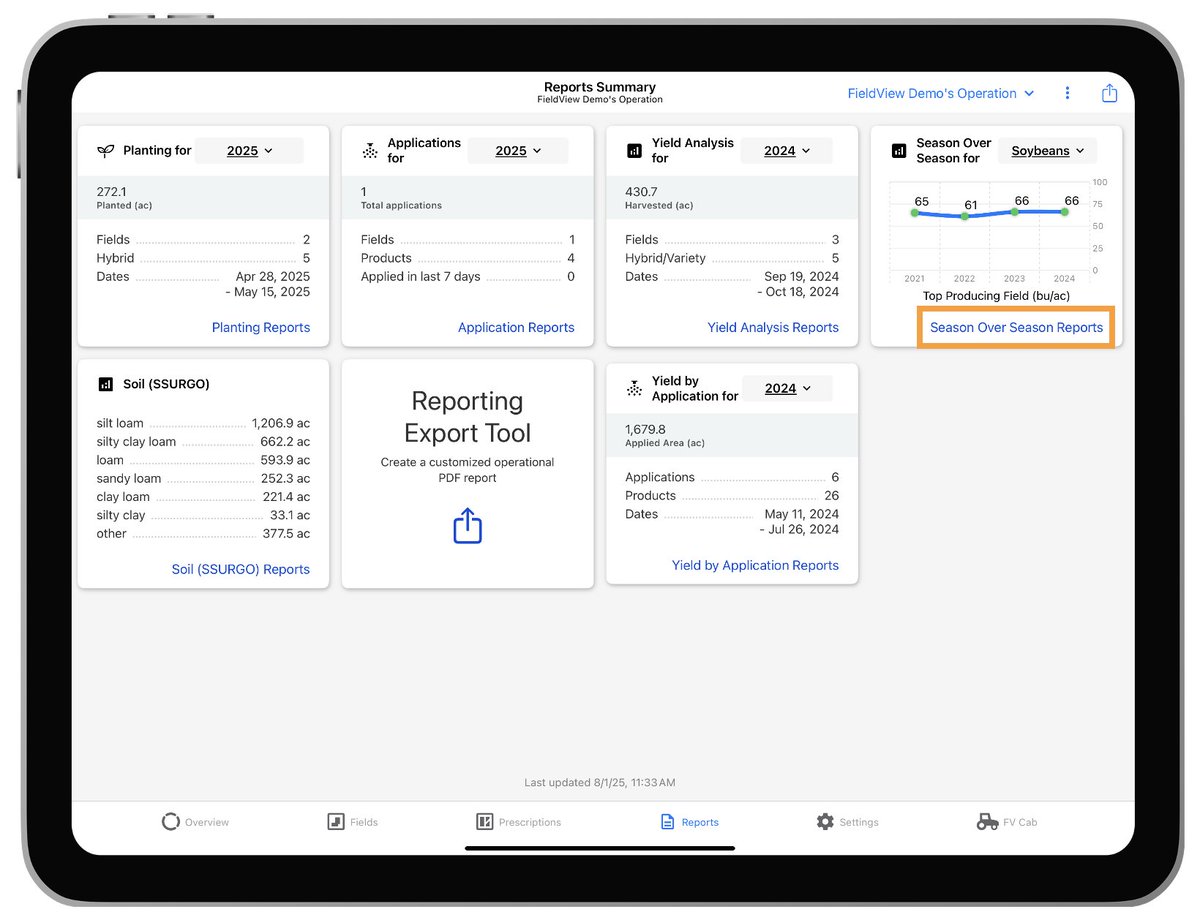Switch to the Fields tab label
Screen dimensions: 1200x920
click(x=364, y=823)
